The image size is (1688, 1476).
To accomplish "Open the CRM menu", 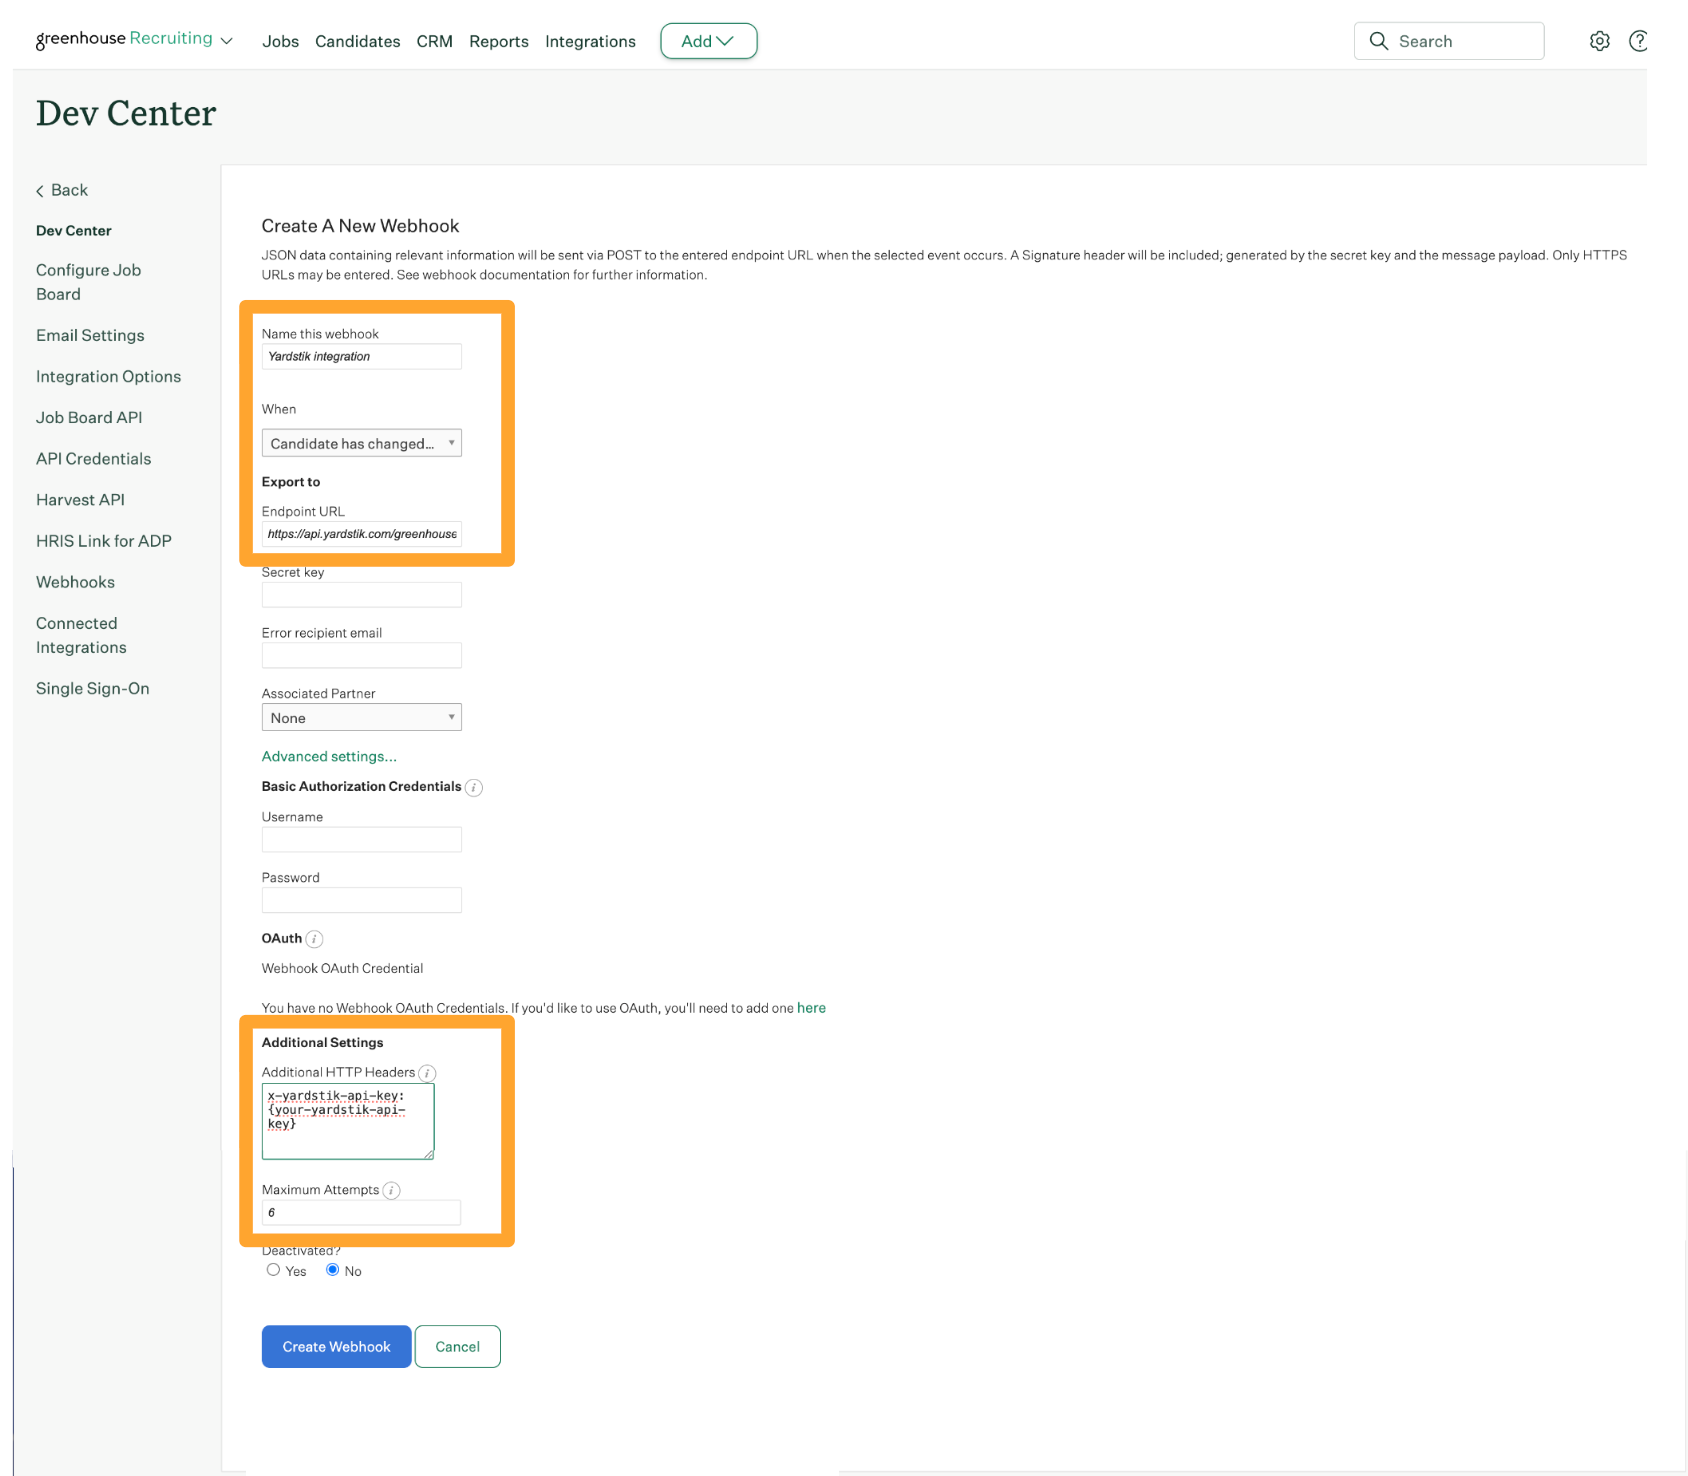I will 434,41.
